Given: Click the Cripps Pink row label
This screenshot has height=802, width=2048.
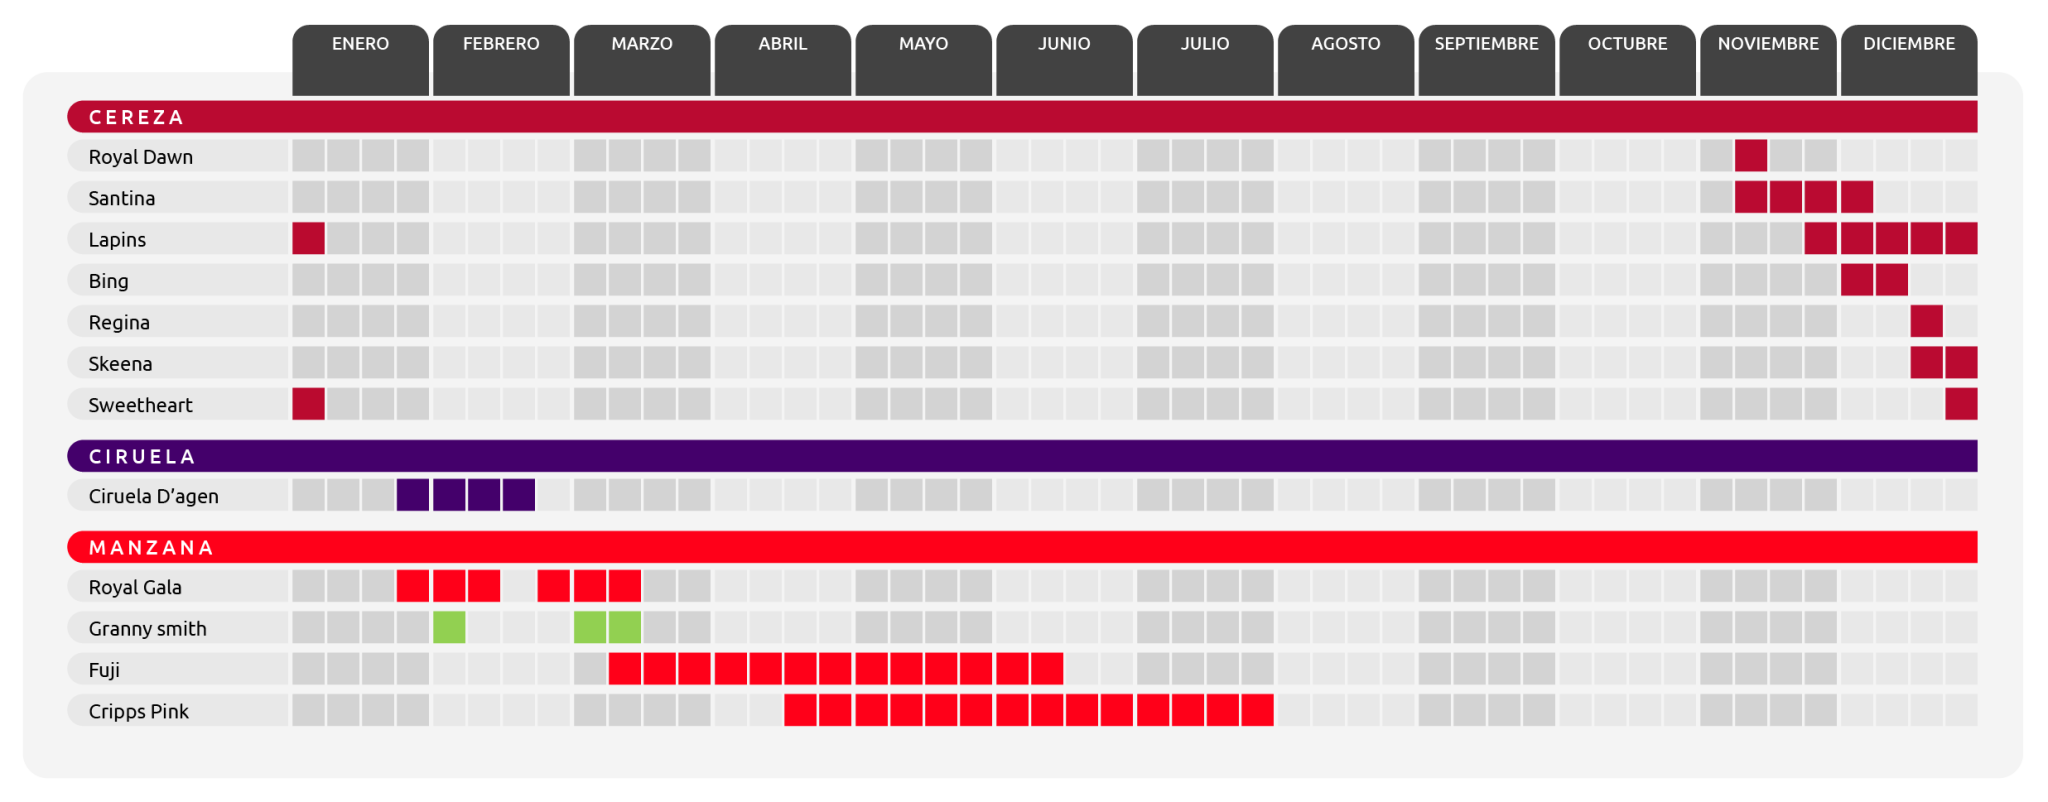Looking at the screenshot, I should pos(138,711).
